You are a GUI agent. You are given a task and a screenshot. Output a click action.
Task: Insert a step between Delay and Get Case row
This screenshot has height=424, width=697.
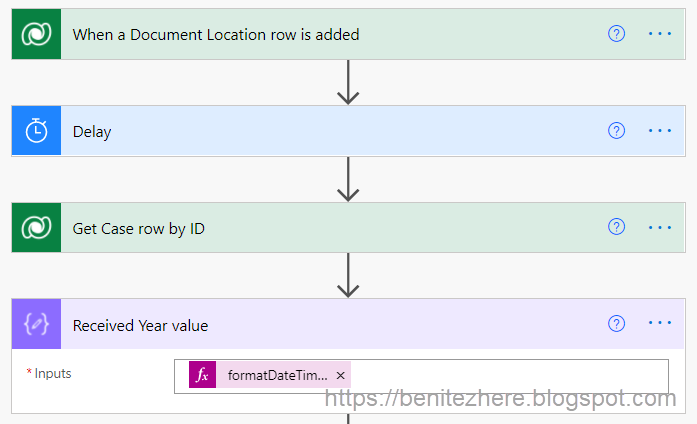click(348, 180)
